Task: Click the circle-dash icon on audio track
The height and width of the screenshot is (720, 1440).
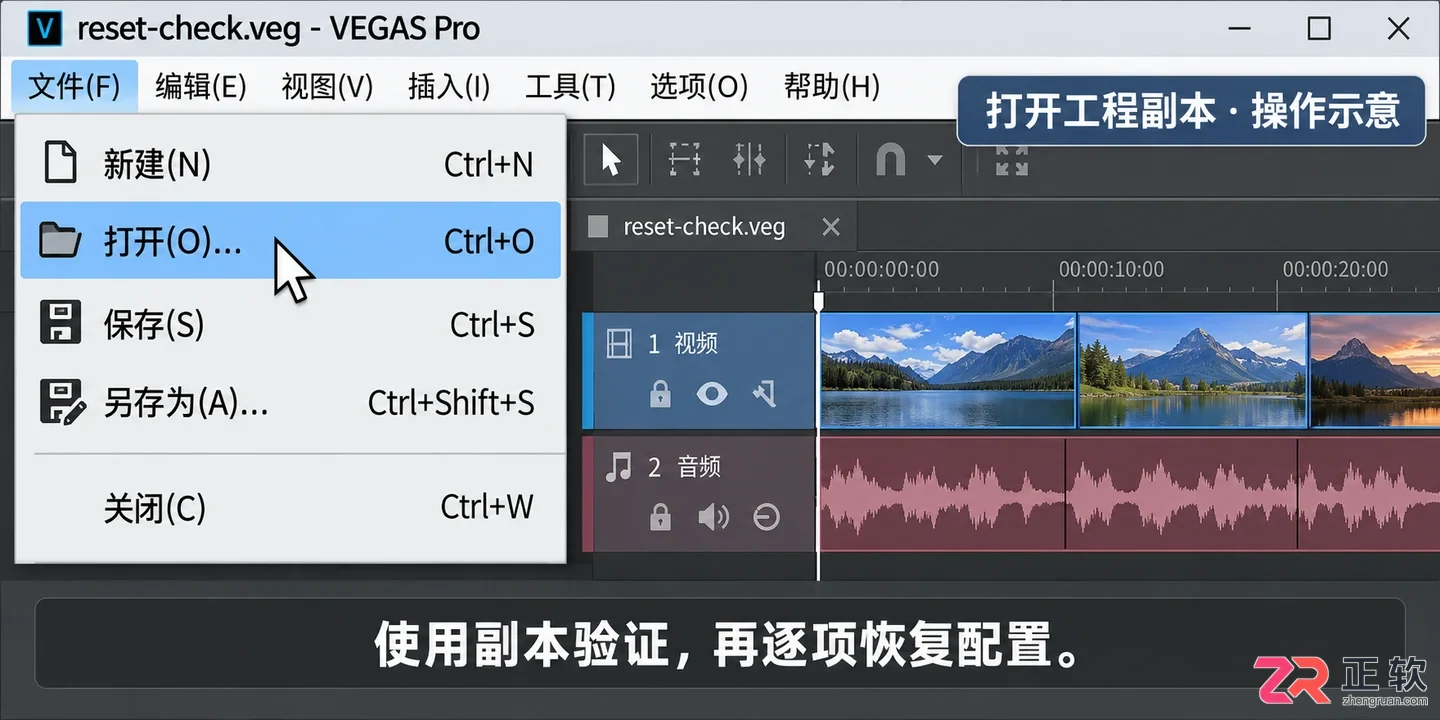Action: coord(766,517)
